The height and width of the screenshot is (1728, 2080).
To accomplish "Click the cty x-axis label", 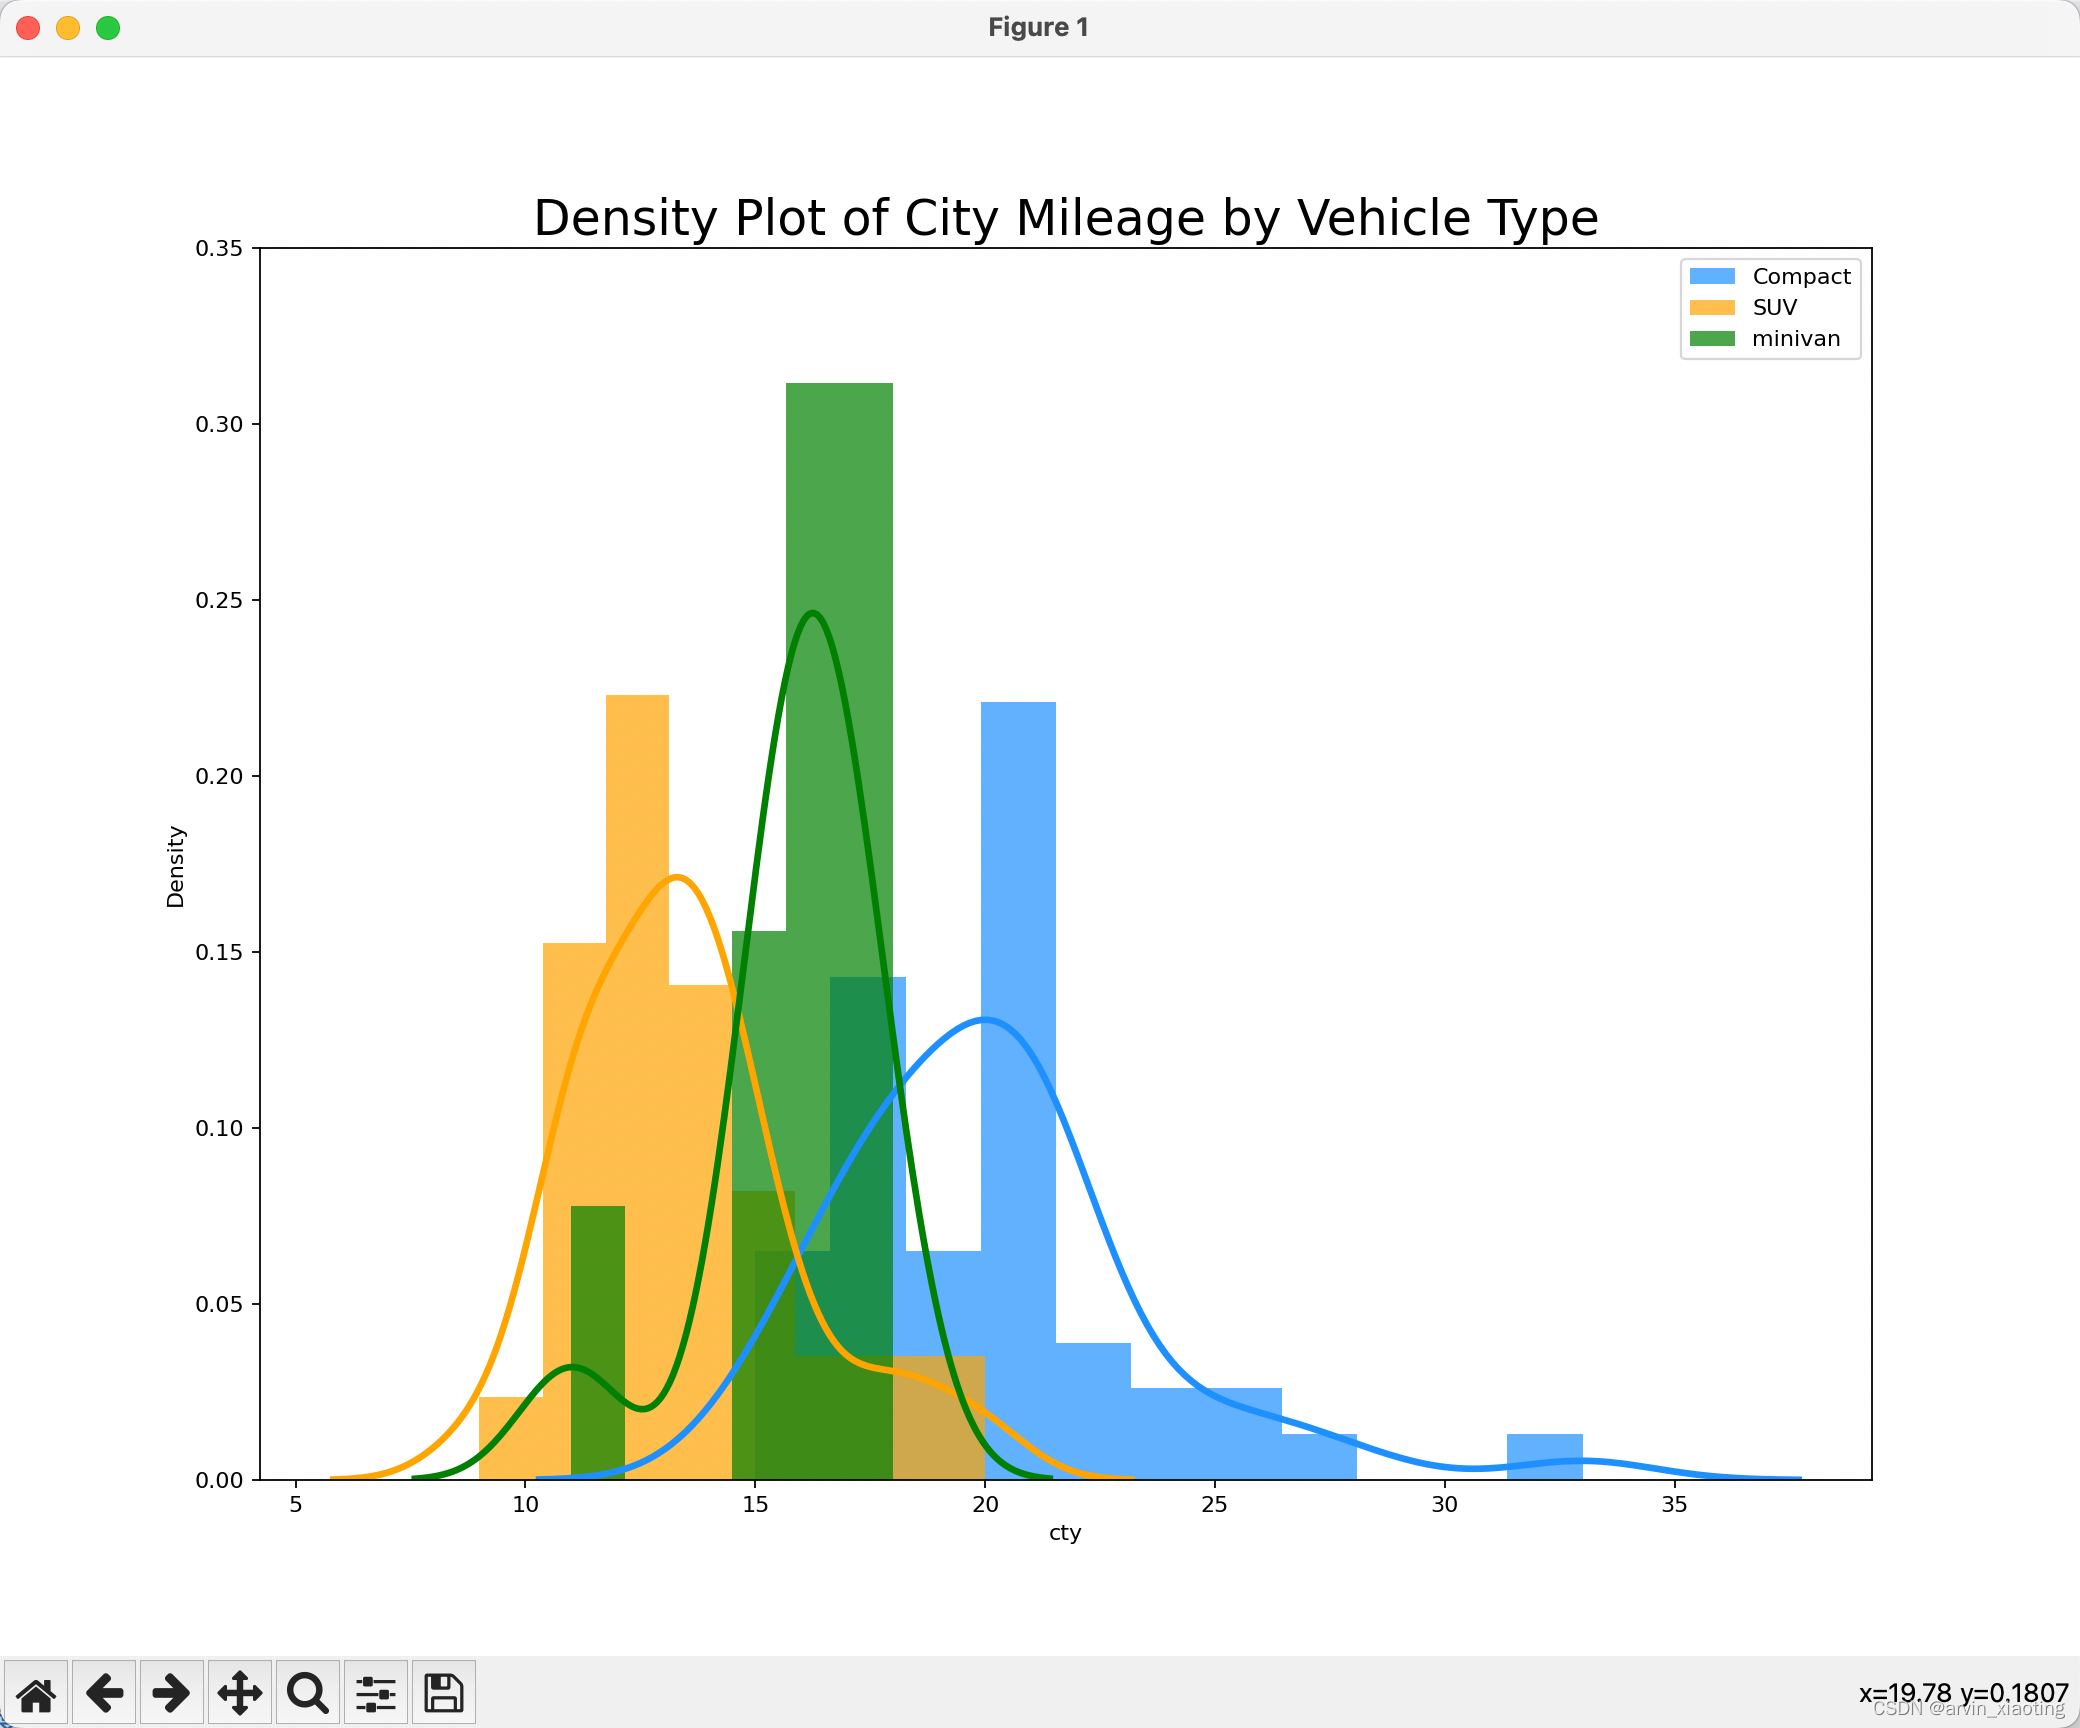I will click(x=1065, y=1533).
